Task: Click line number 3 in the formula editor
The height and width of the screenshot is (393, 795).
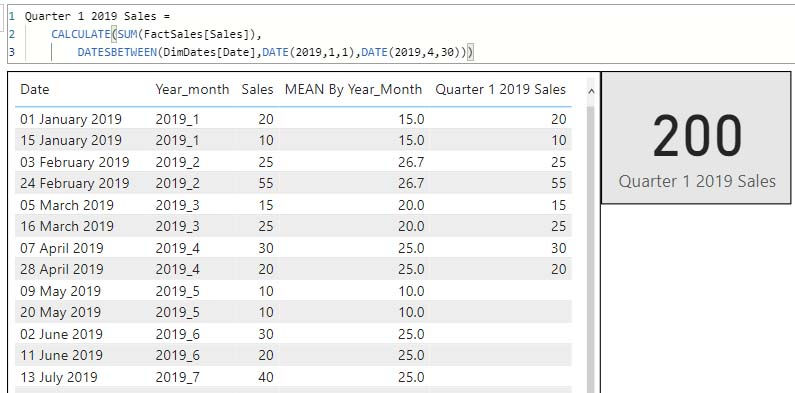Action: (x=12, y=52)
